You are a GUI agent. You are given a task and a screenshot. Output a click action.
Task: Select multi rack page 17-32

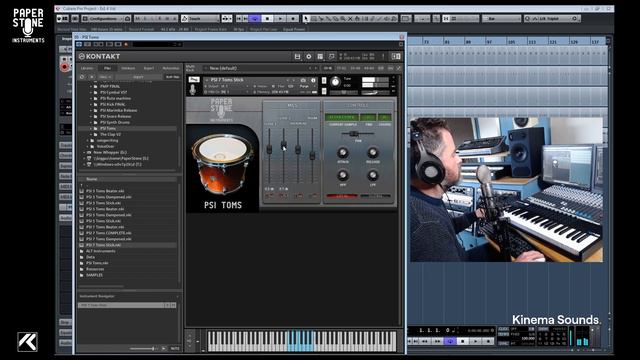(341, 68)
